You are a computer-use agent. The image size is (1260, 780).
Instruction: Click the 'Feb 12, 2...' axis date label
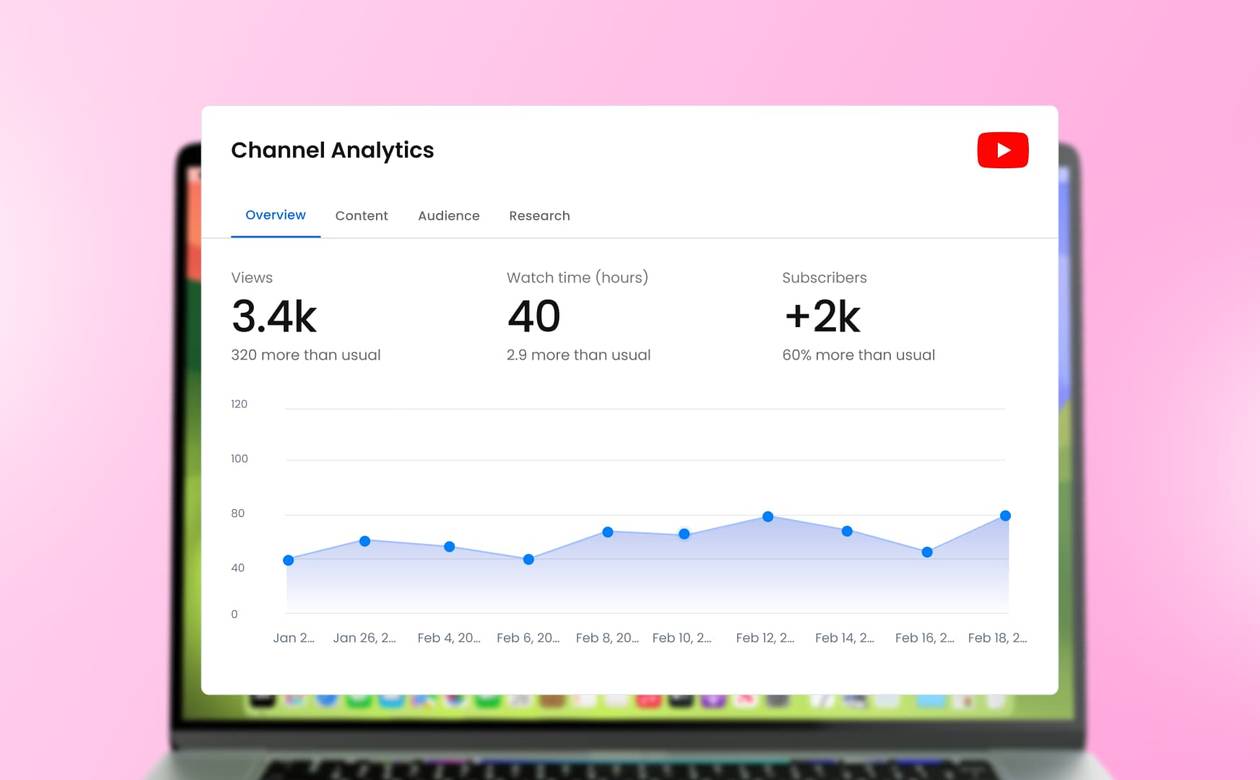766,638
